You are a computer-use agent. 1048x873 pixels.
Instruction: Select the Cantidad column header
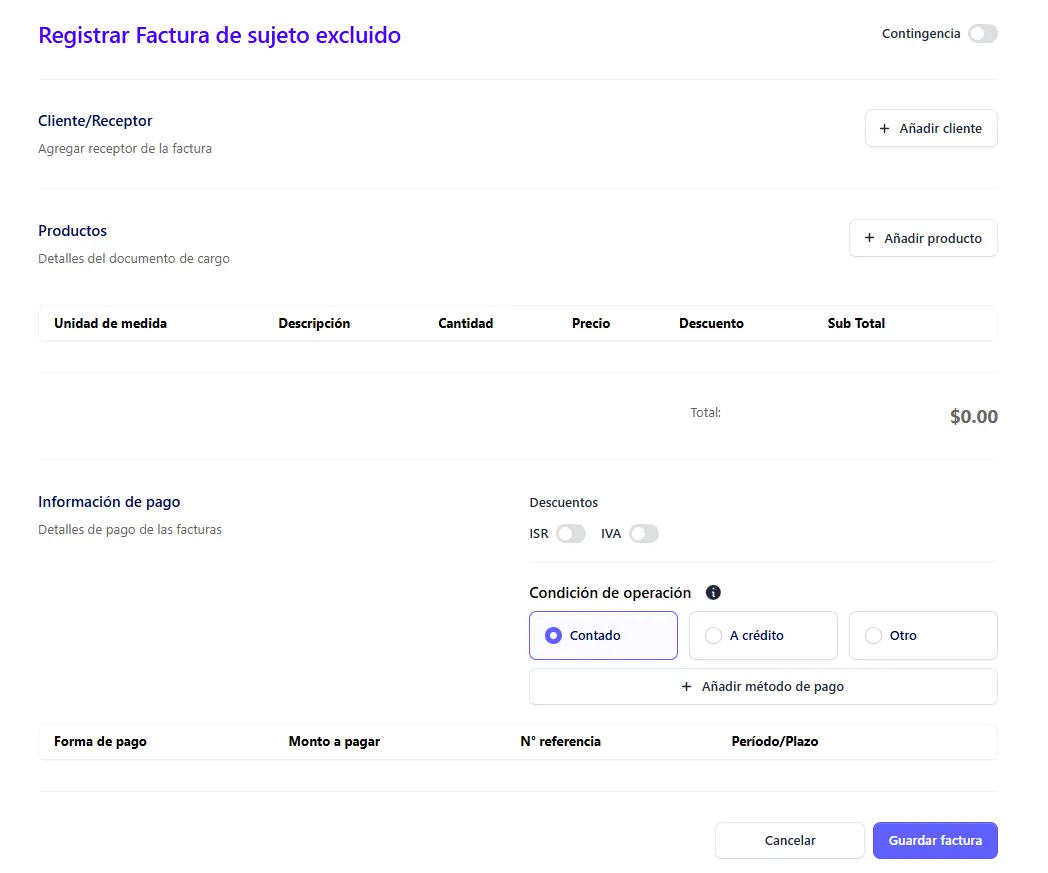tap(465, 324)
